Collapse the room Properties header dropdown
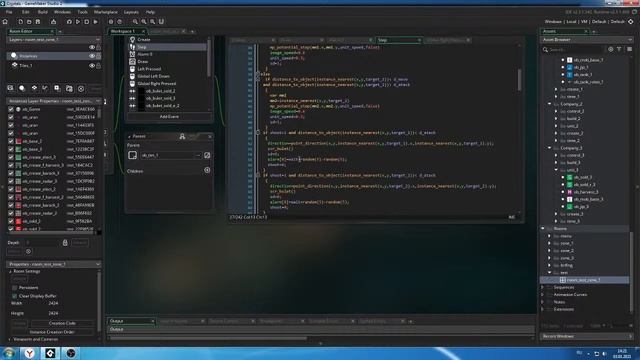 (98, 264)
